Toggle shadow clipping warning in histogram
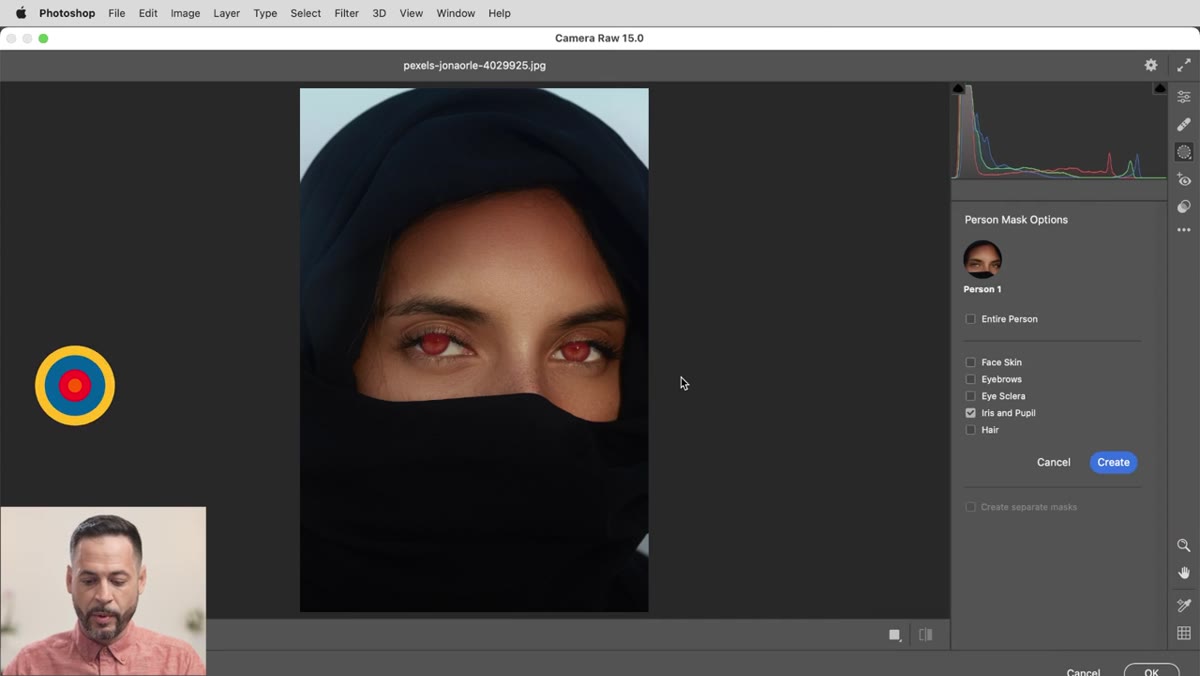The image size is (1200, 676). click(958, 89)
